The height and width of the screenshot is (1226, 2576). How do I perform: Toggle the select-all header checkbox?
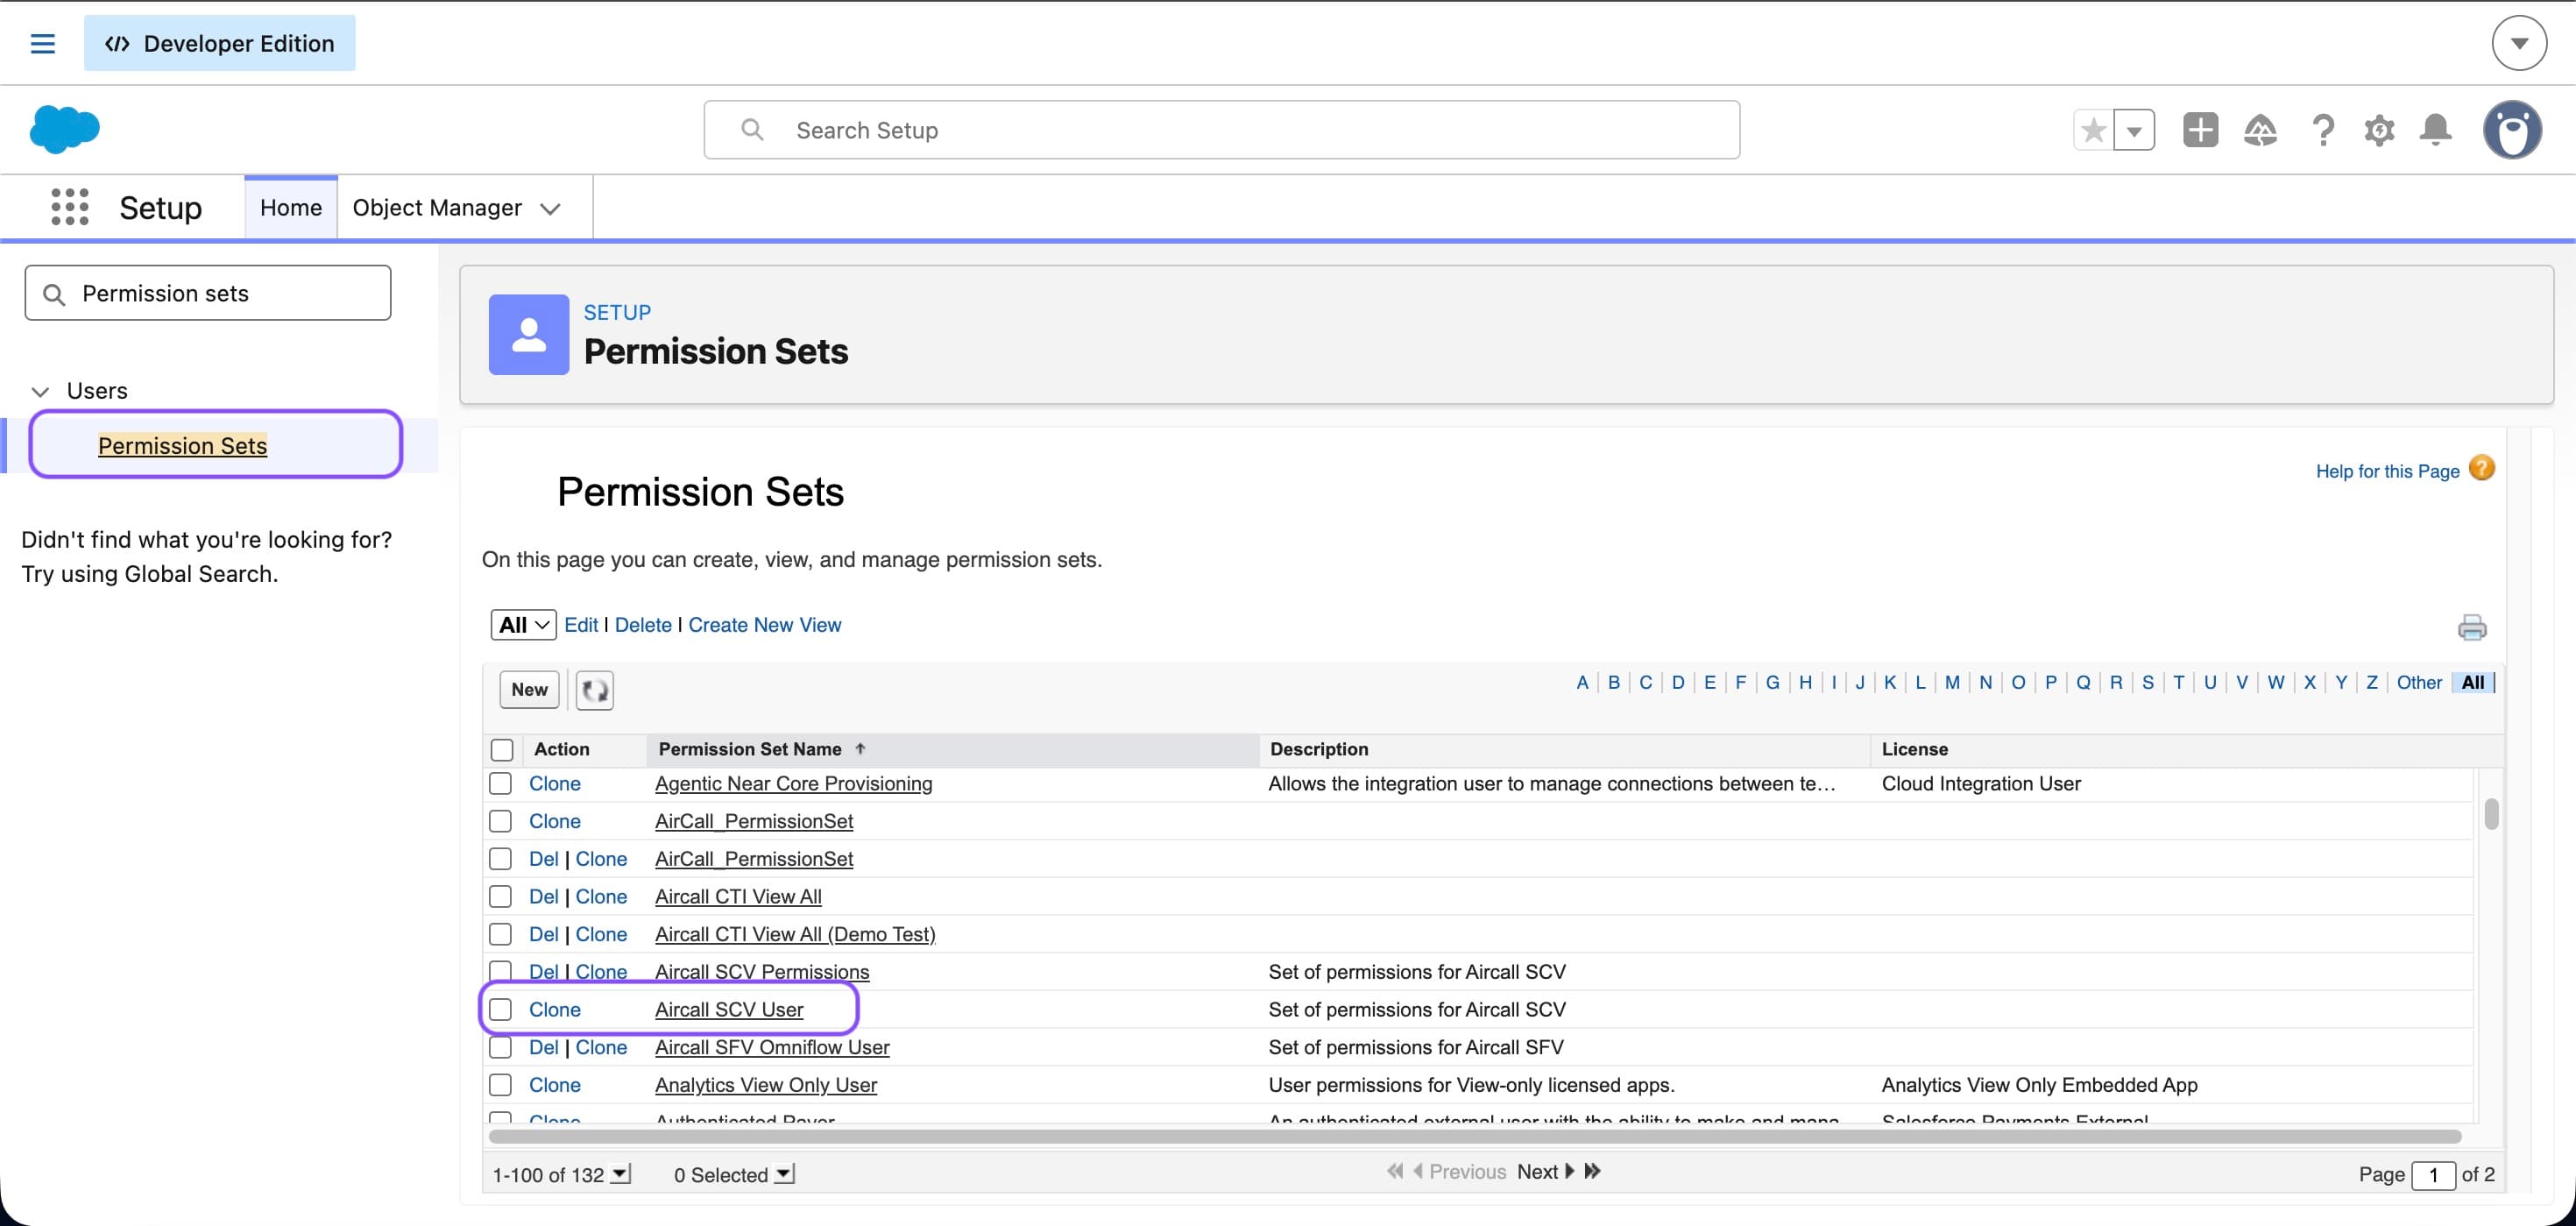point(502,750)
